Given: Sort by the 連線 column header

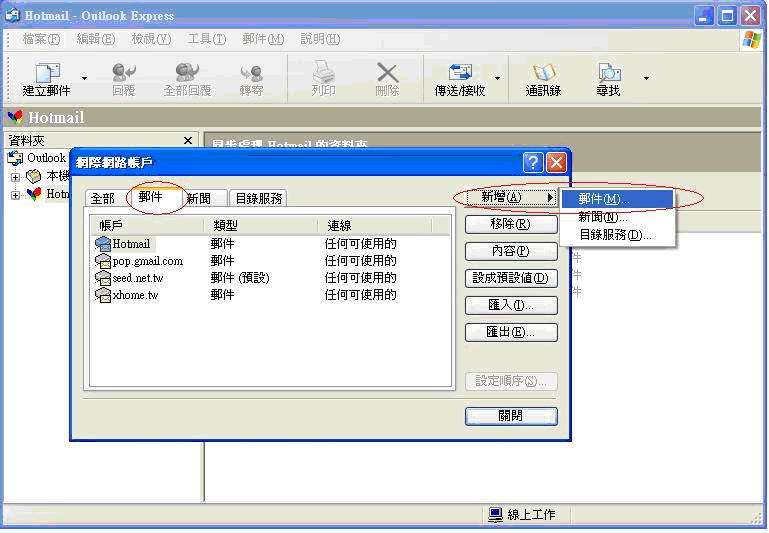Looking at the screenshot, I should point(375,226).
